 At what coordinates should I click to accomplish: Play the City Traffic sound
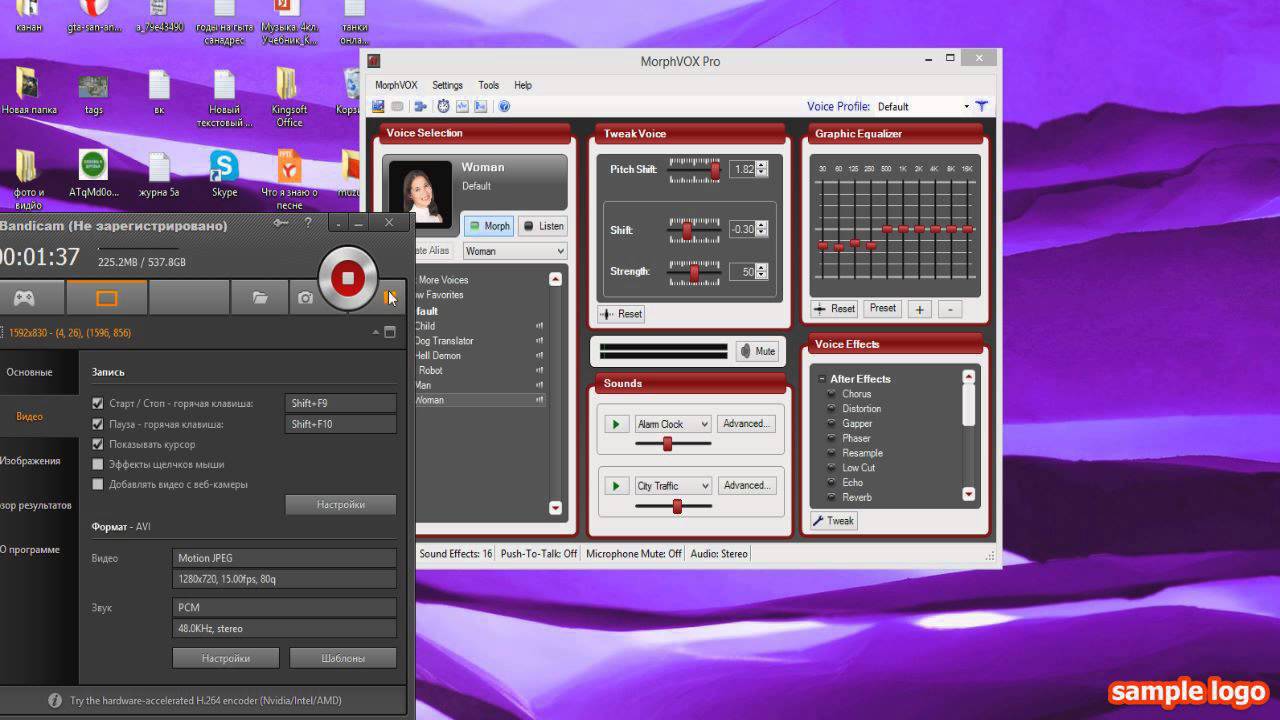tap(616, 486)
